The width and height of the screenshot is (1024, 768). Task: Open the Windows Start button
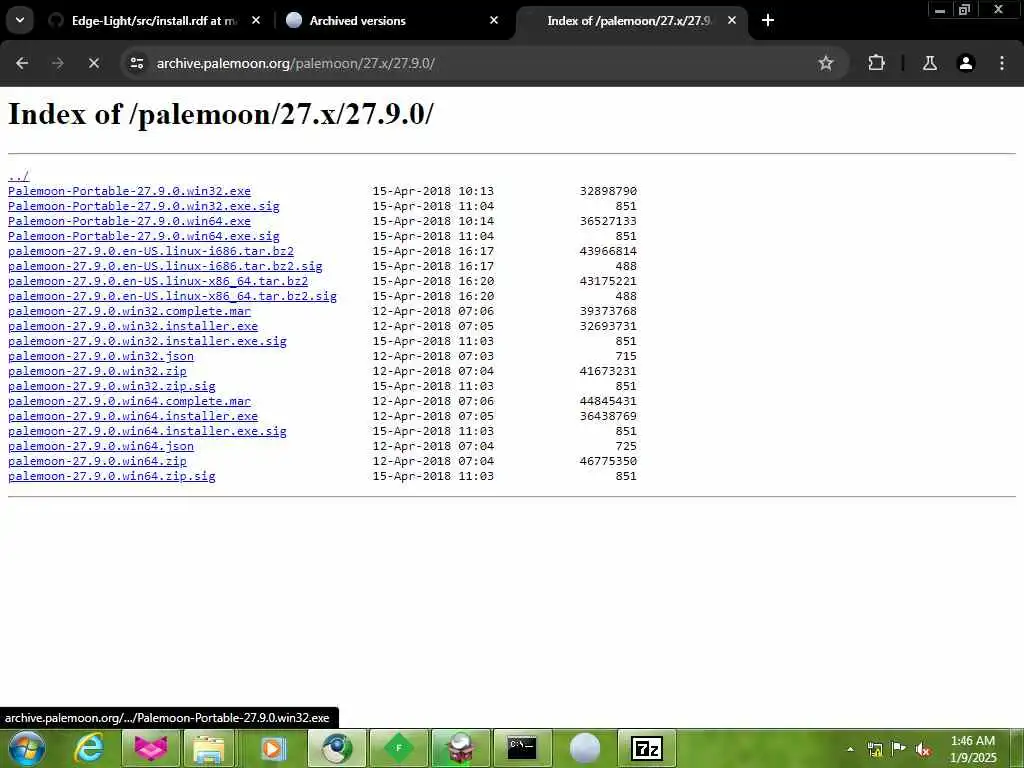tap(27, 748)
